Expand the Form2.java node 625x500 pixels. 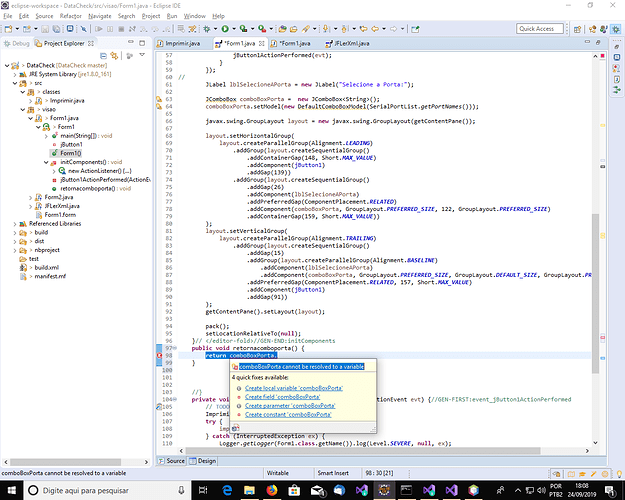[31, 197]
